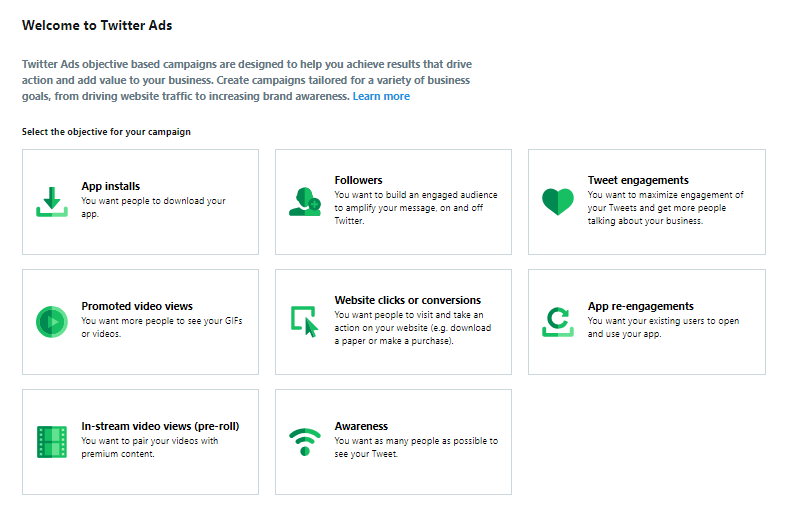The image size is (788, 519).
Task: Choose Website clicks or conversions title
Action: (408, 300)
